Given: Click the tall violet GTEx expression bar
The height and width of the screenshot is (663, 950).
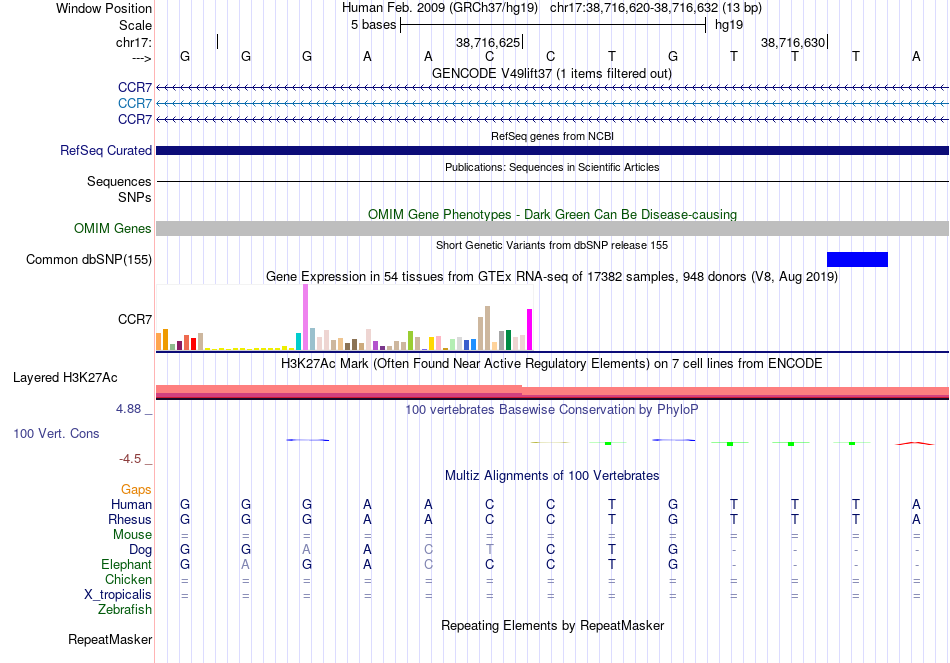Looking at the screenshot, I should [305, 317].
